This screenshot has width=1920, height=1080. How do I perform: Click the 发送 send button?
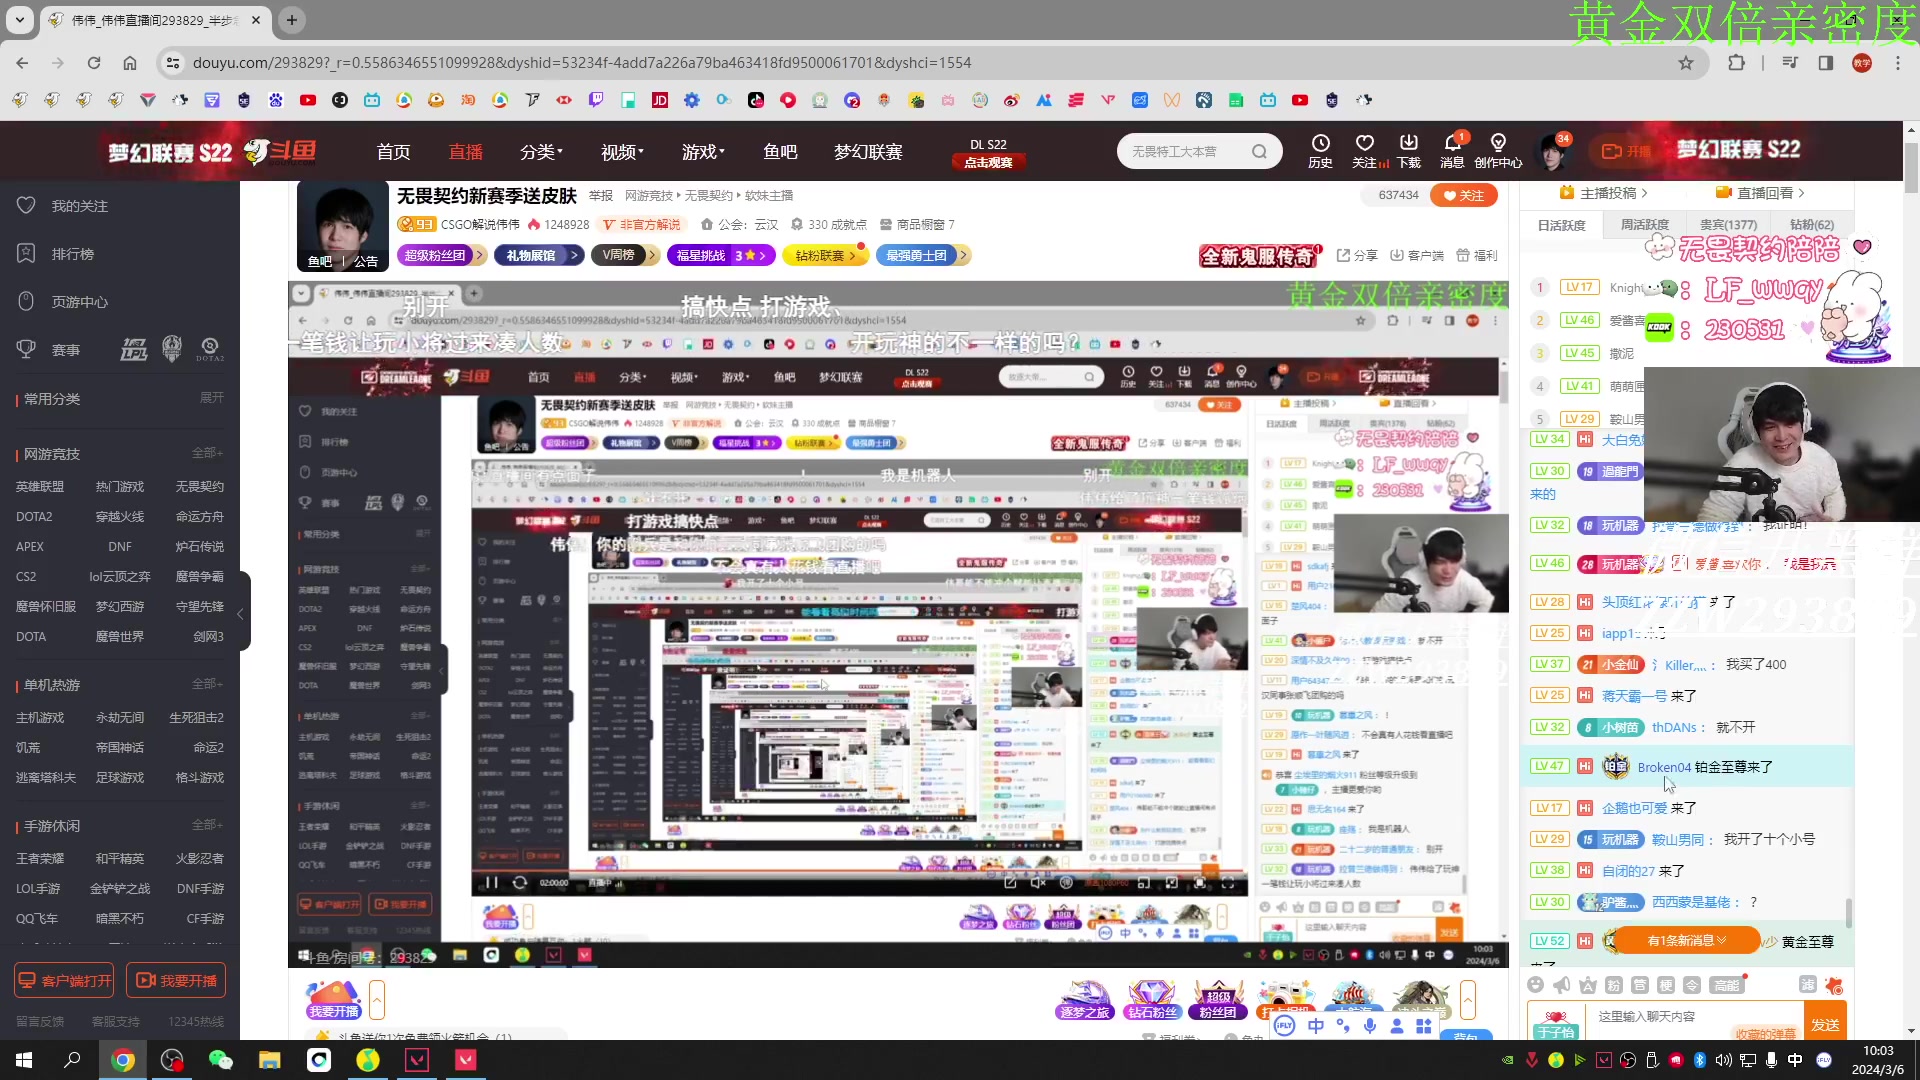[x=1825, y=1025]
